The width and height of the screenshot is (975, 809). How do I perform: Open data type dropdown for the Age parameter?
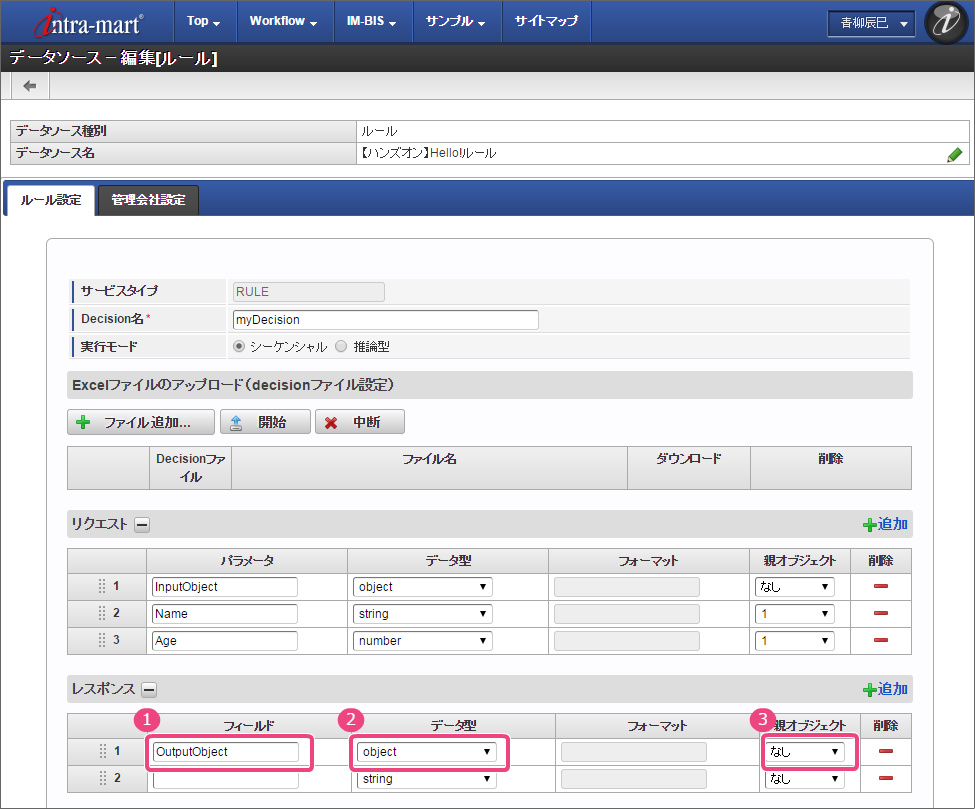(422, 641)
